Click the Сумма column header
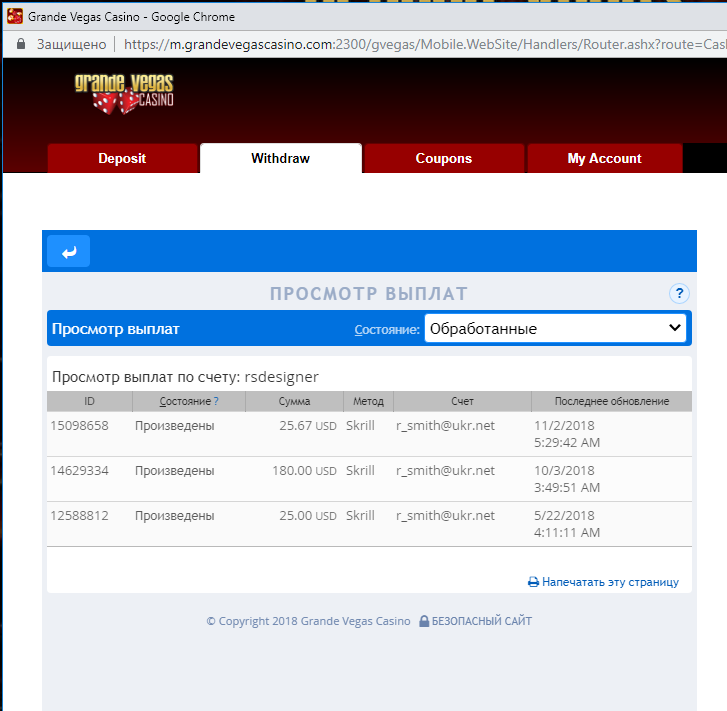 294,401
